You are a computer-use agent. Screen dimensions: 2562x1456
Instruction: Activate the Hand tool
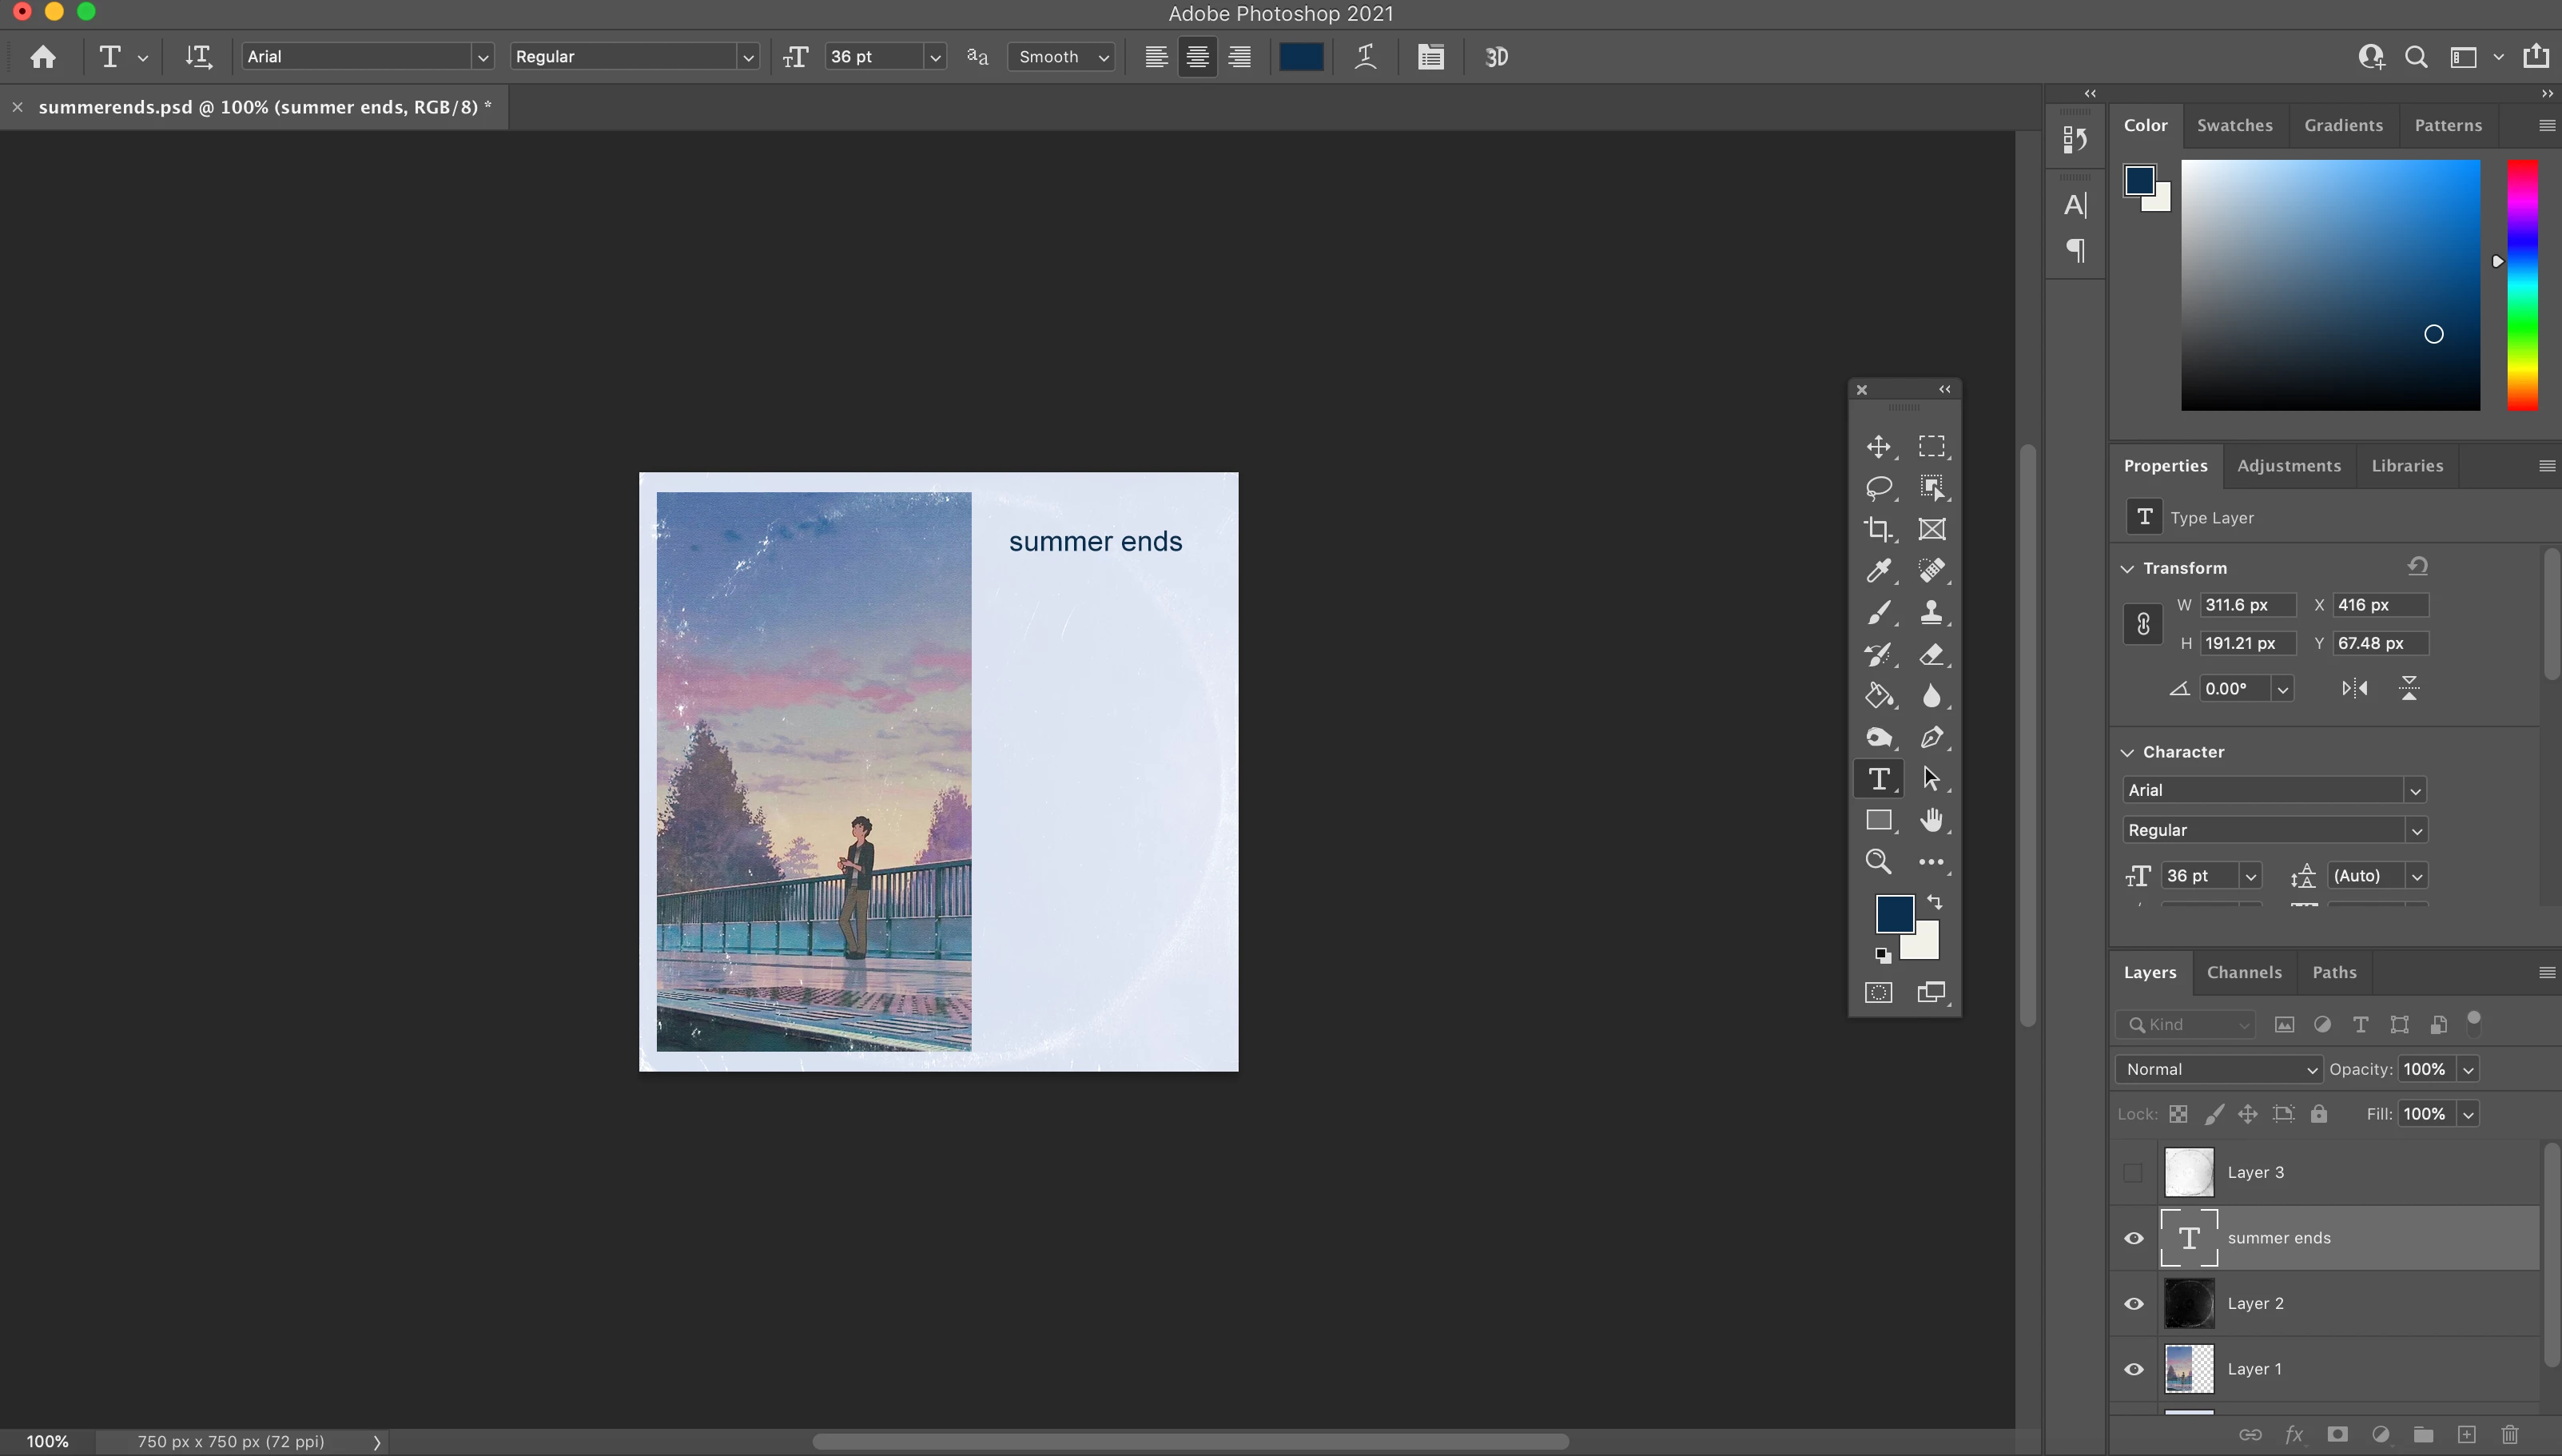(x=1931, y=820)
